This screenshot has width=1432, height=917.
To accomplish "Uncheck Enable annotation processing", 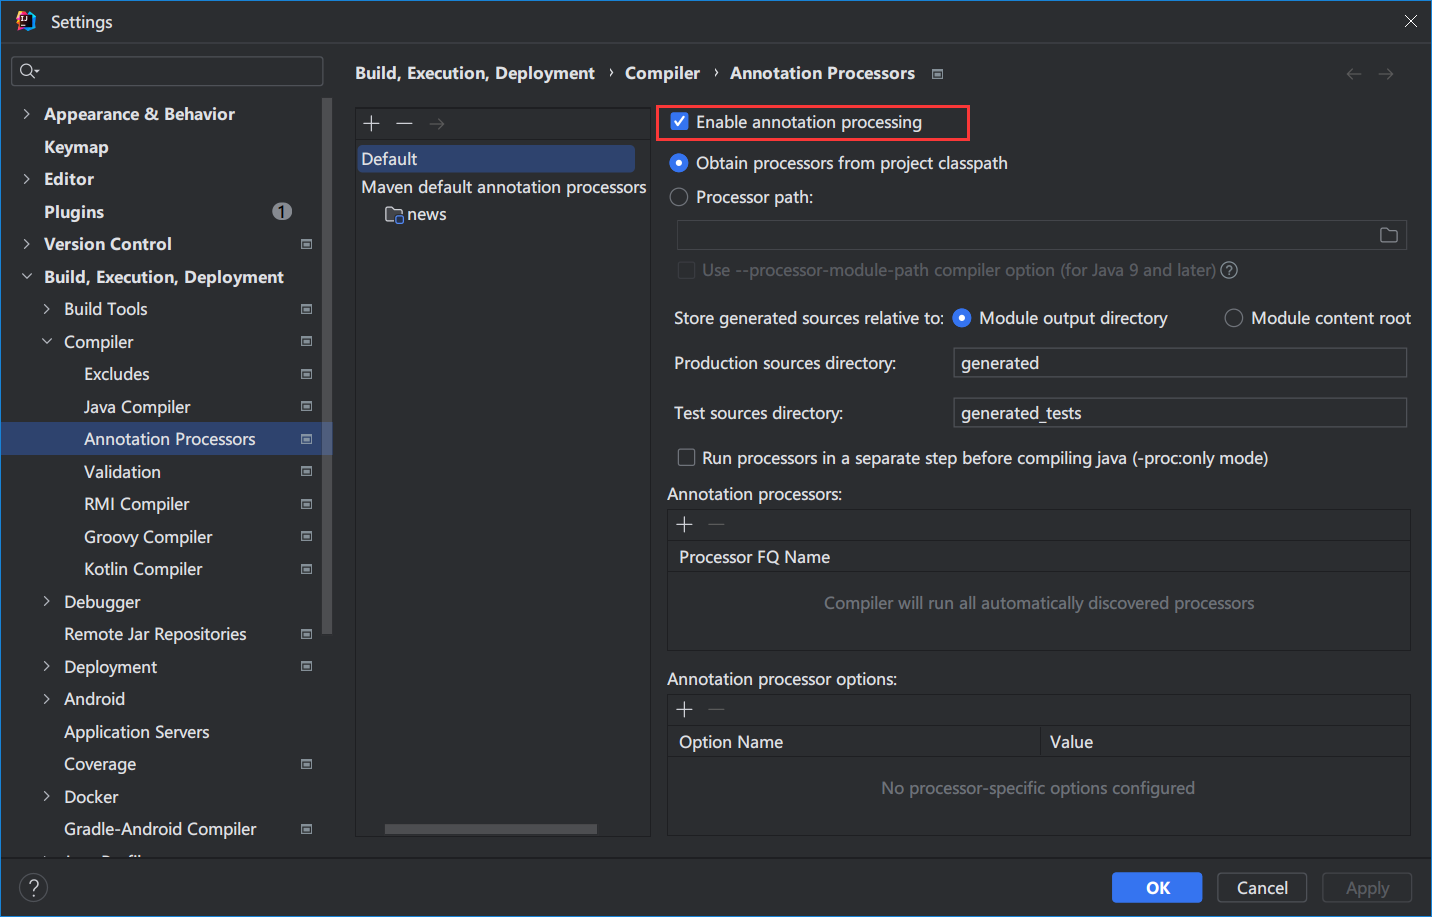I will pyautogui.click(x=680, y=122).
